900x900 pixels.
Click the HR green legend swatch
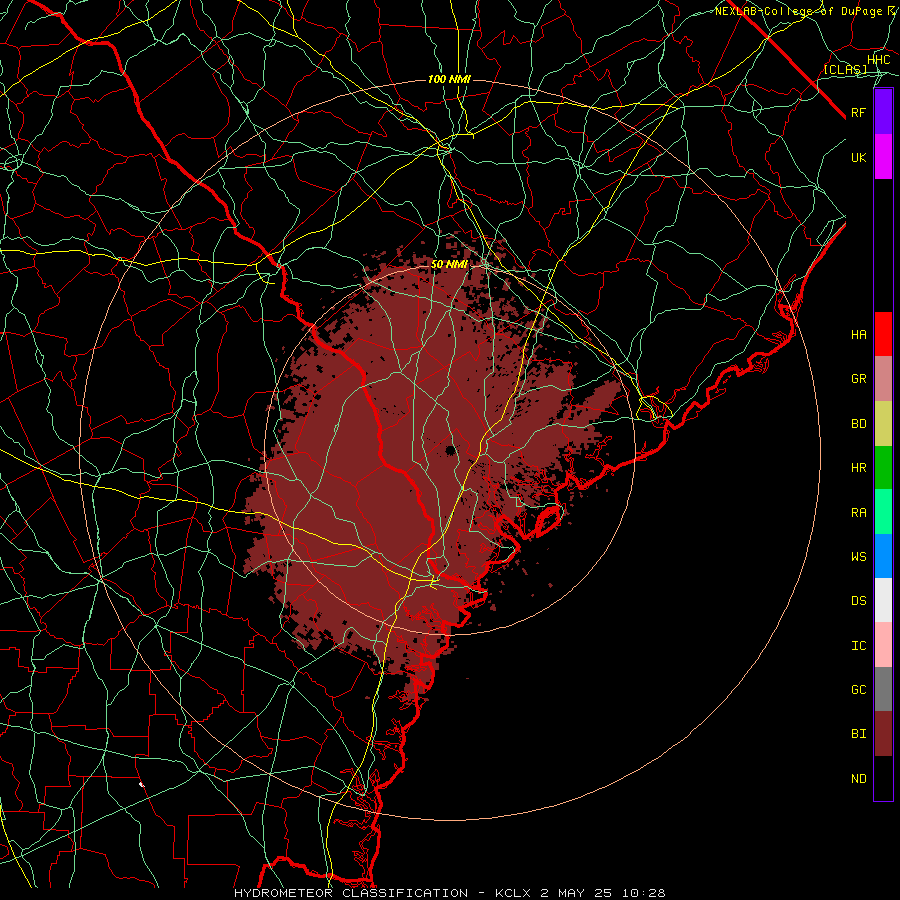(x=883, y=468)
